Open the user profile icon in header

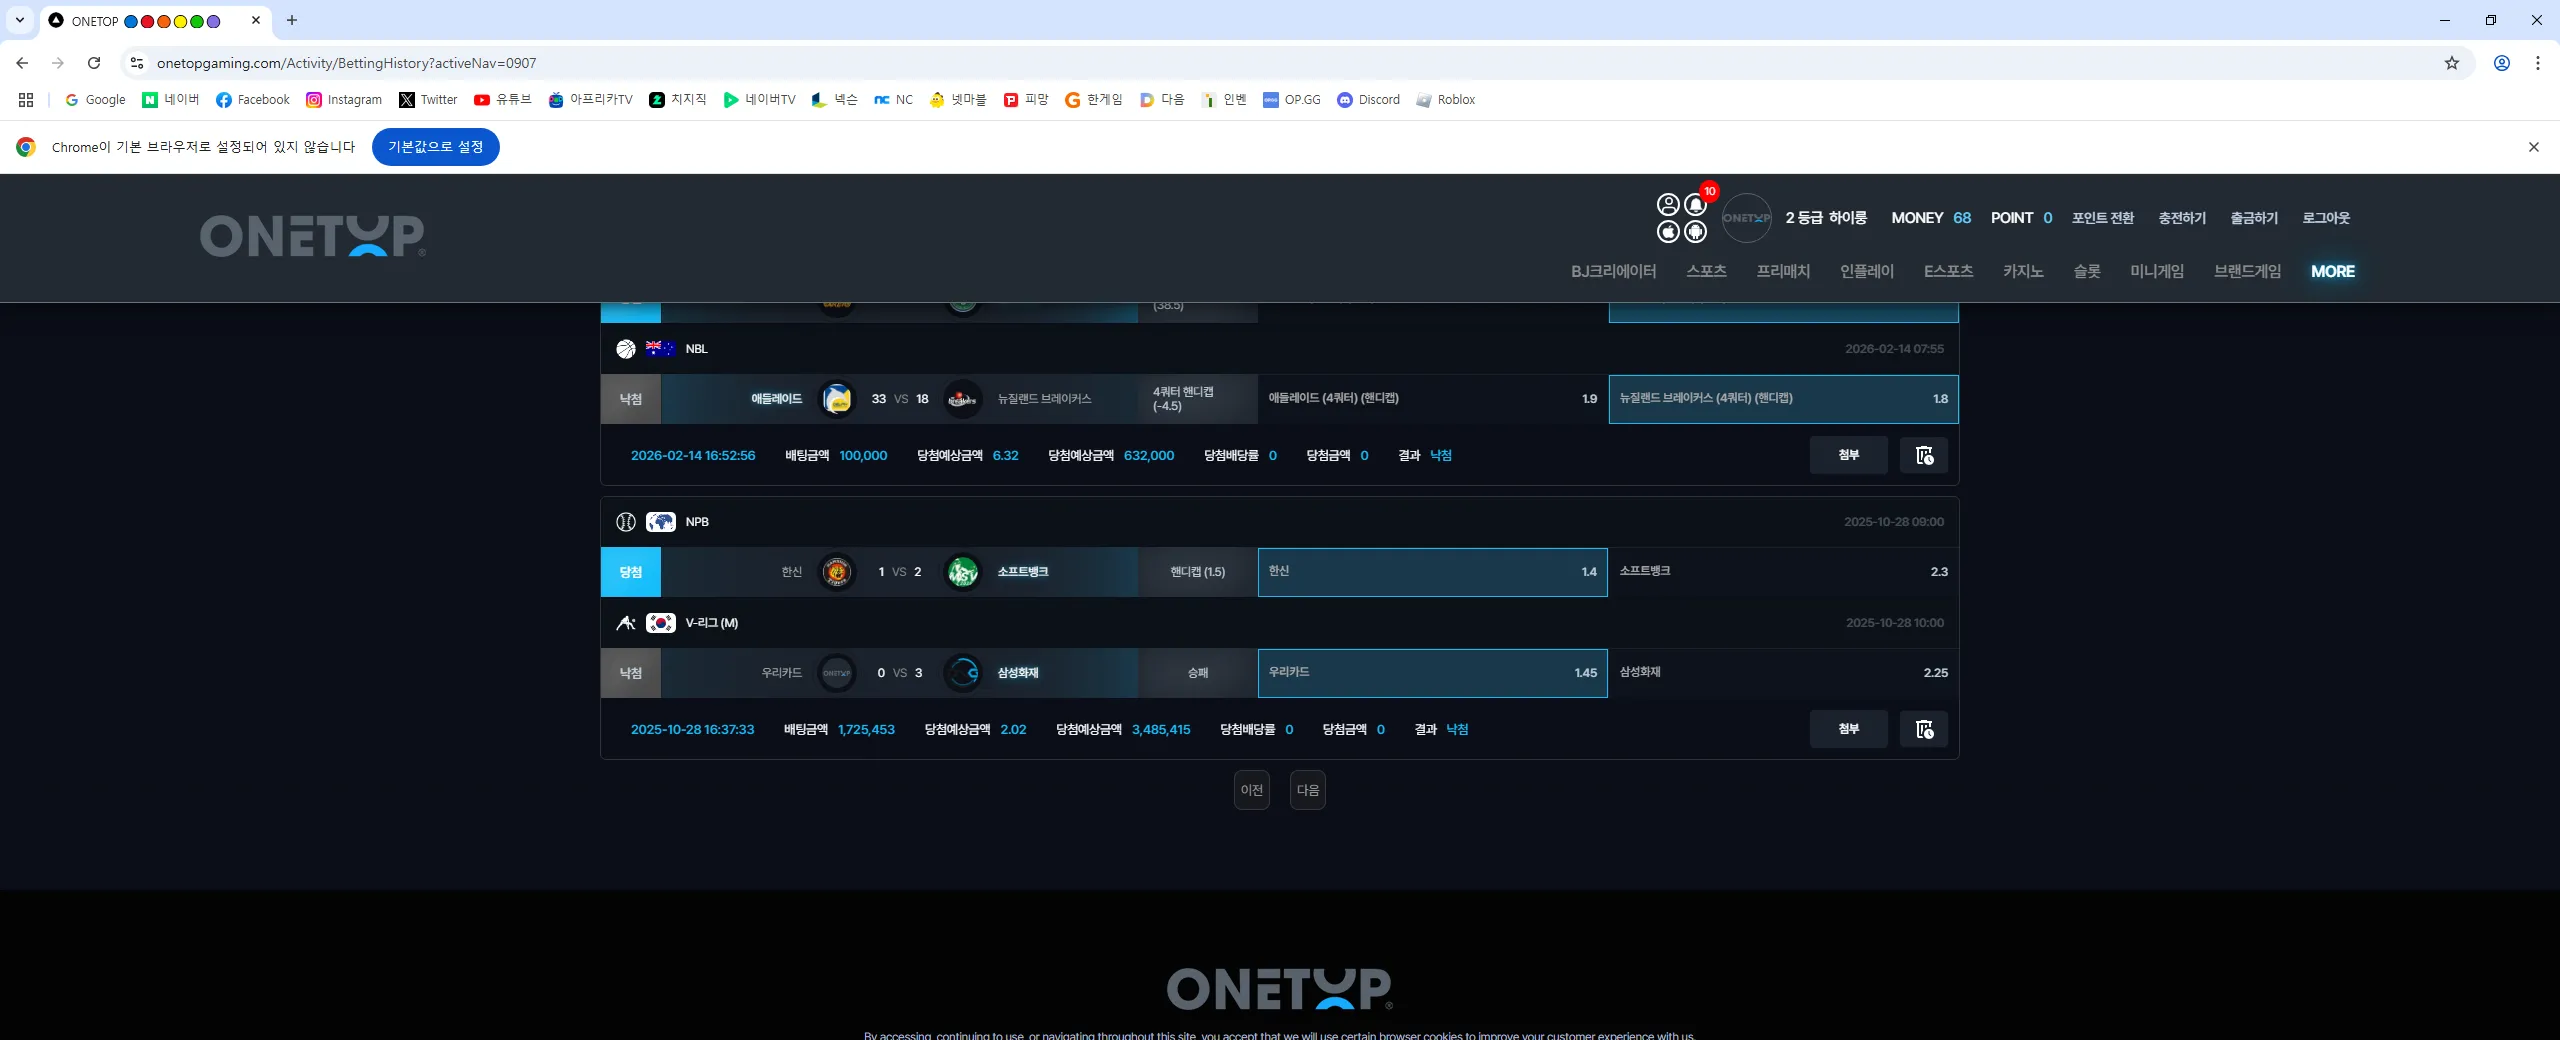point(1668,204)
